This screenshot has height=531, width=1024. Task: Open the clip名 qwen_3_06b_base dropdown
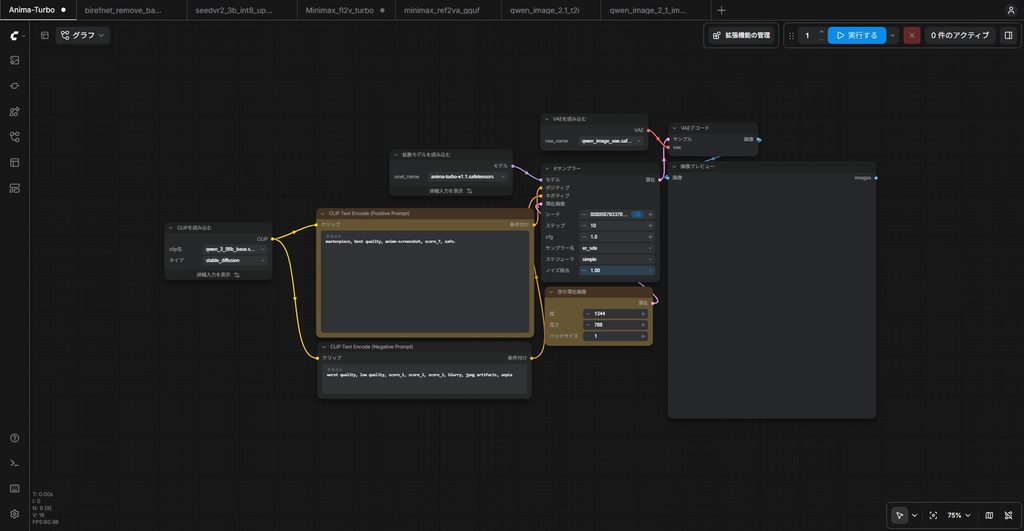[235, 249]
